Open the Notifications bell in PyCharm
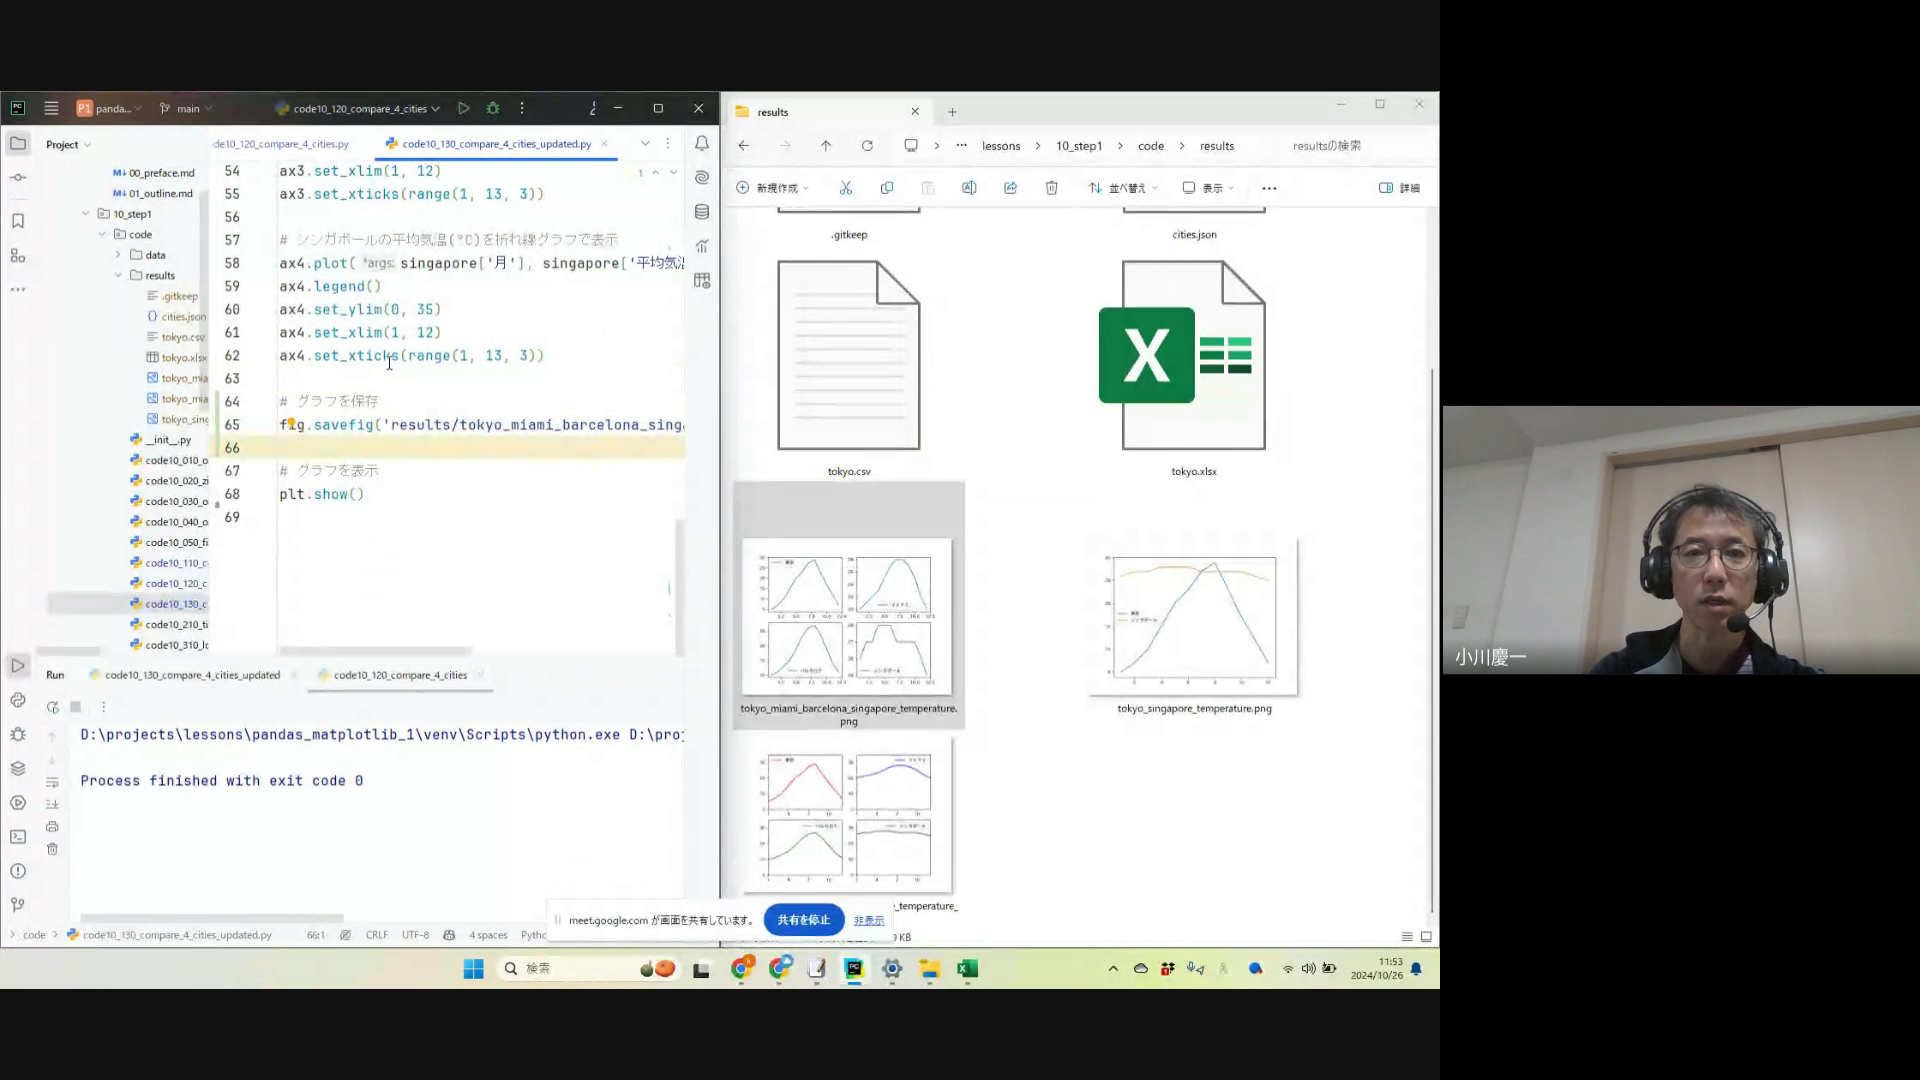This screenshot has height=1080, width=1920. pos(702,144)
